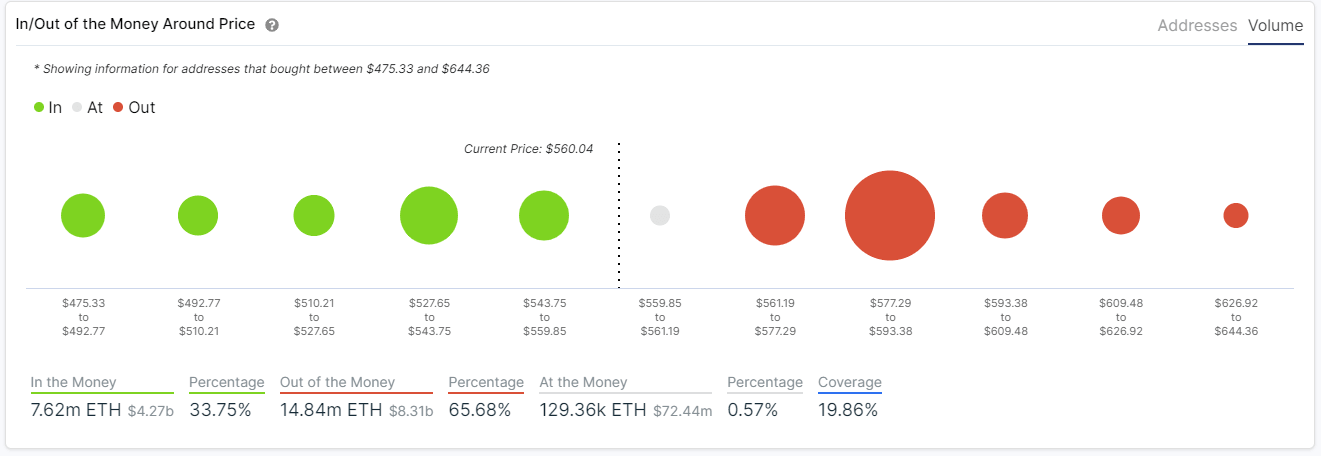This screenshot has width=1321, height=456.
Task: Click the green bubble for $527.65 to $543.75
Action: 429,215
